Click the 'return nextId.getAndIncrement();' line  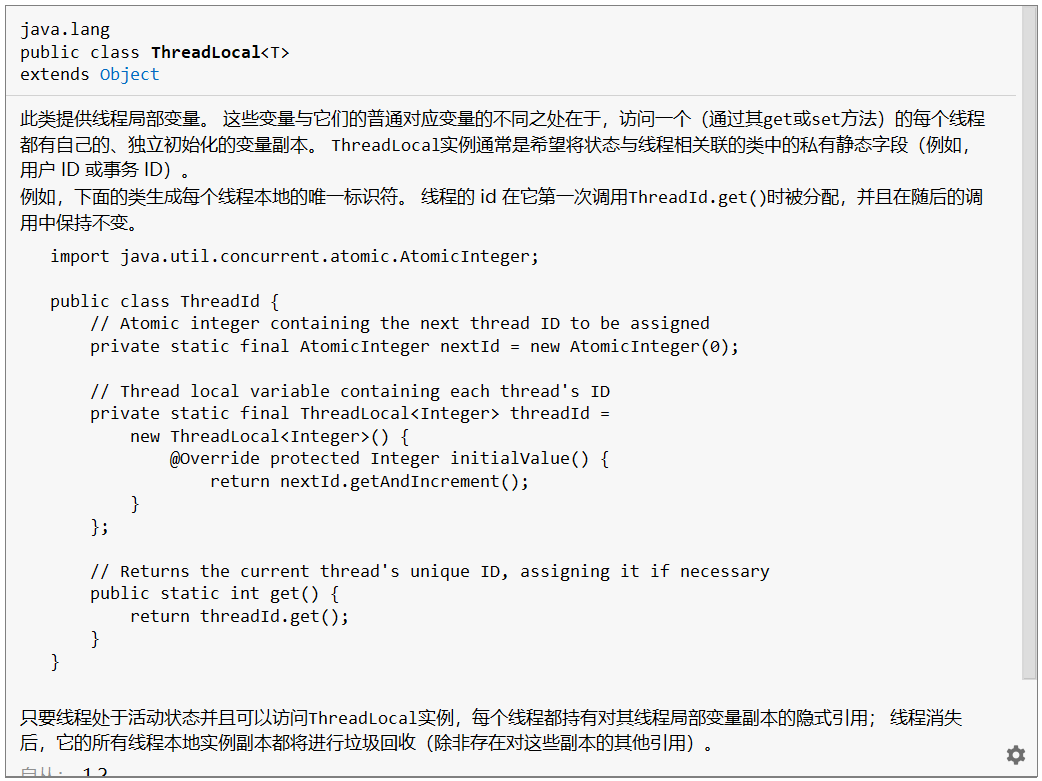(x=369, y=482)
